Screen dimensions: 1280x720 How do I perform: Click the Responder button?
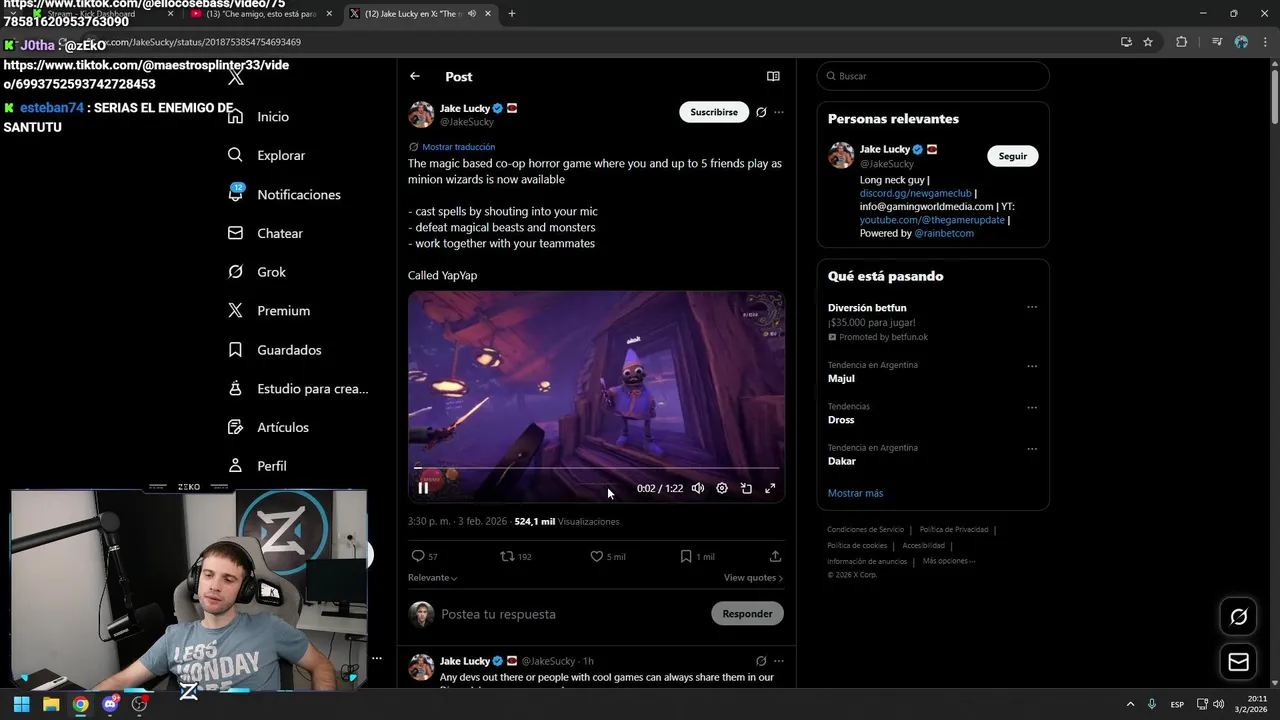[747, 614]
